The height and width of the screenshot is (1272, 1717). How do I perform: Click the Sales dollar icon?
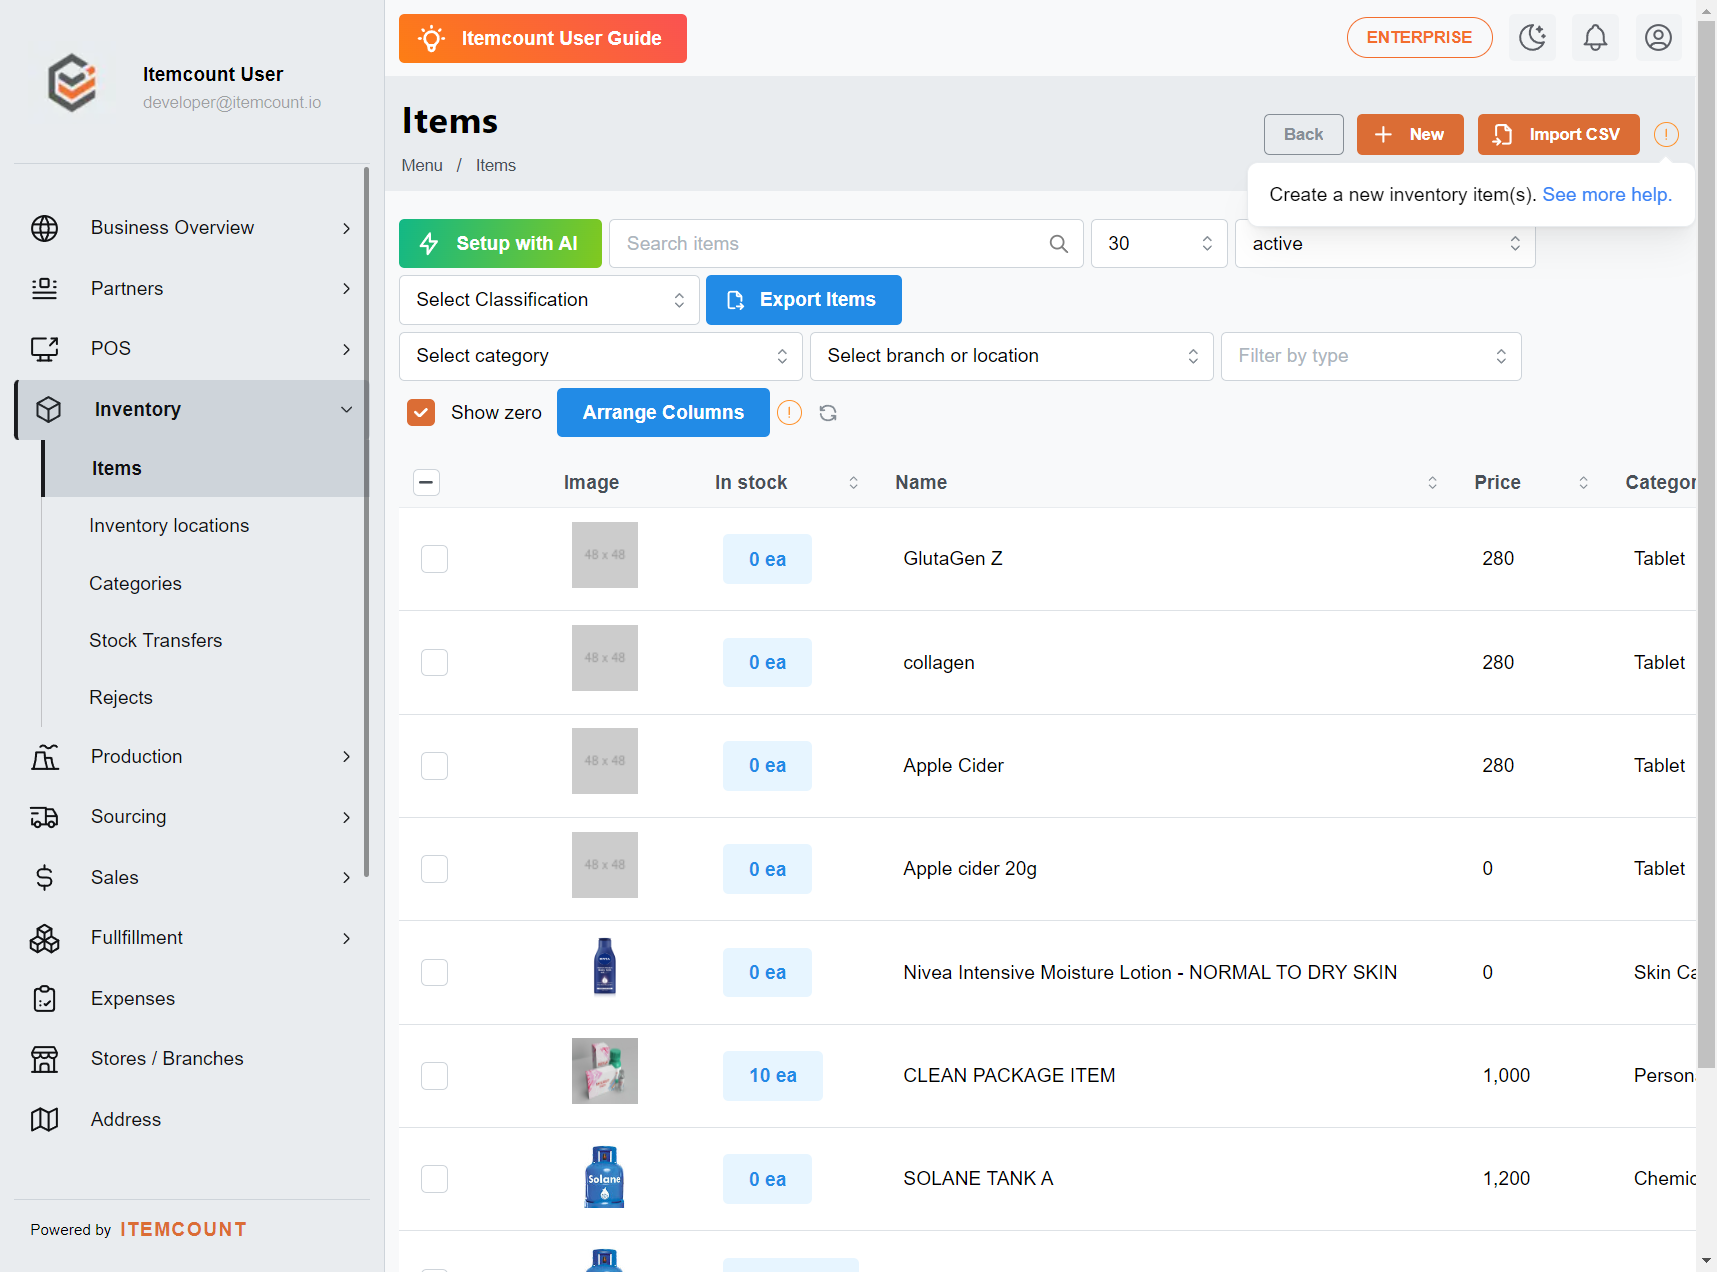click(44, 878)
